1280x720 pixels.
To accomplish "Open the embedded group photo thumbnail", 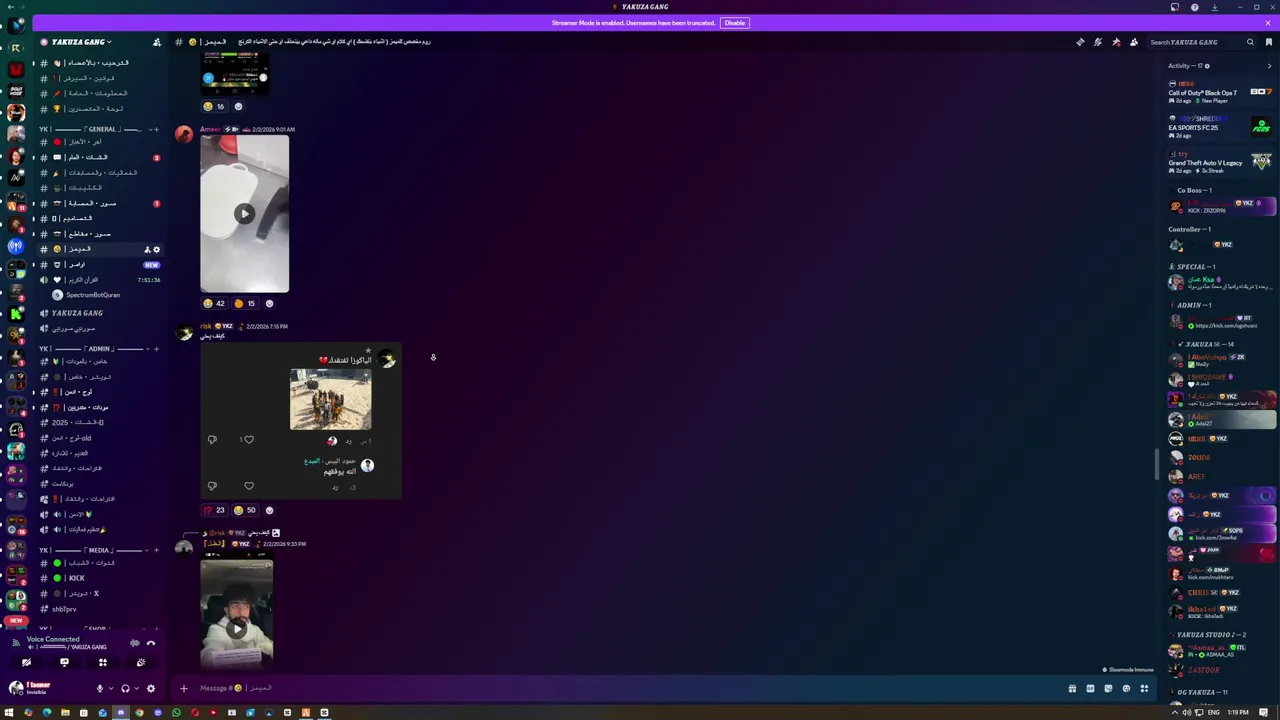I will coord(331,399).
